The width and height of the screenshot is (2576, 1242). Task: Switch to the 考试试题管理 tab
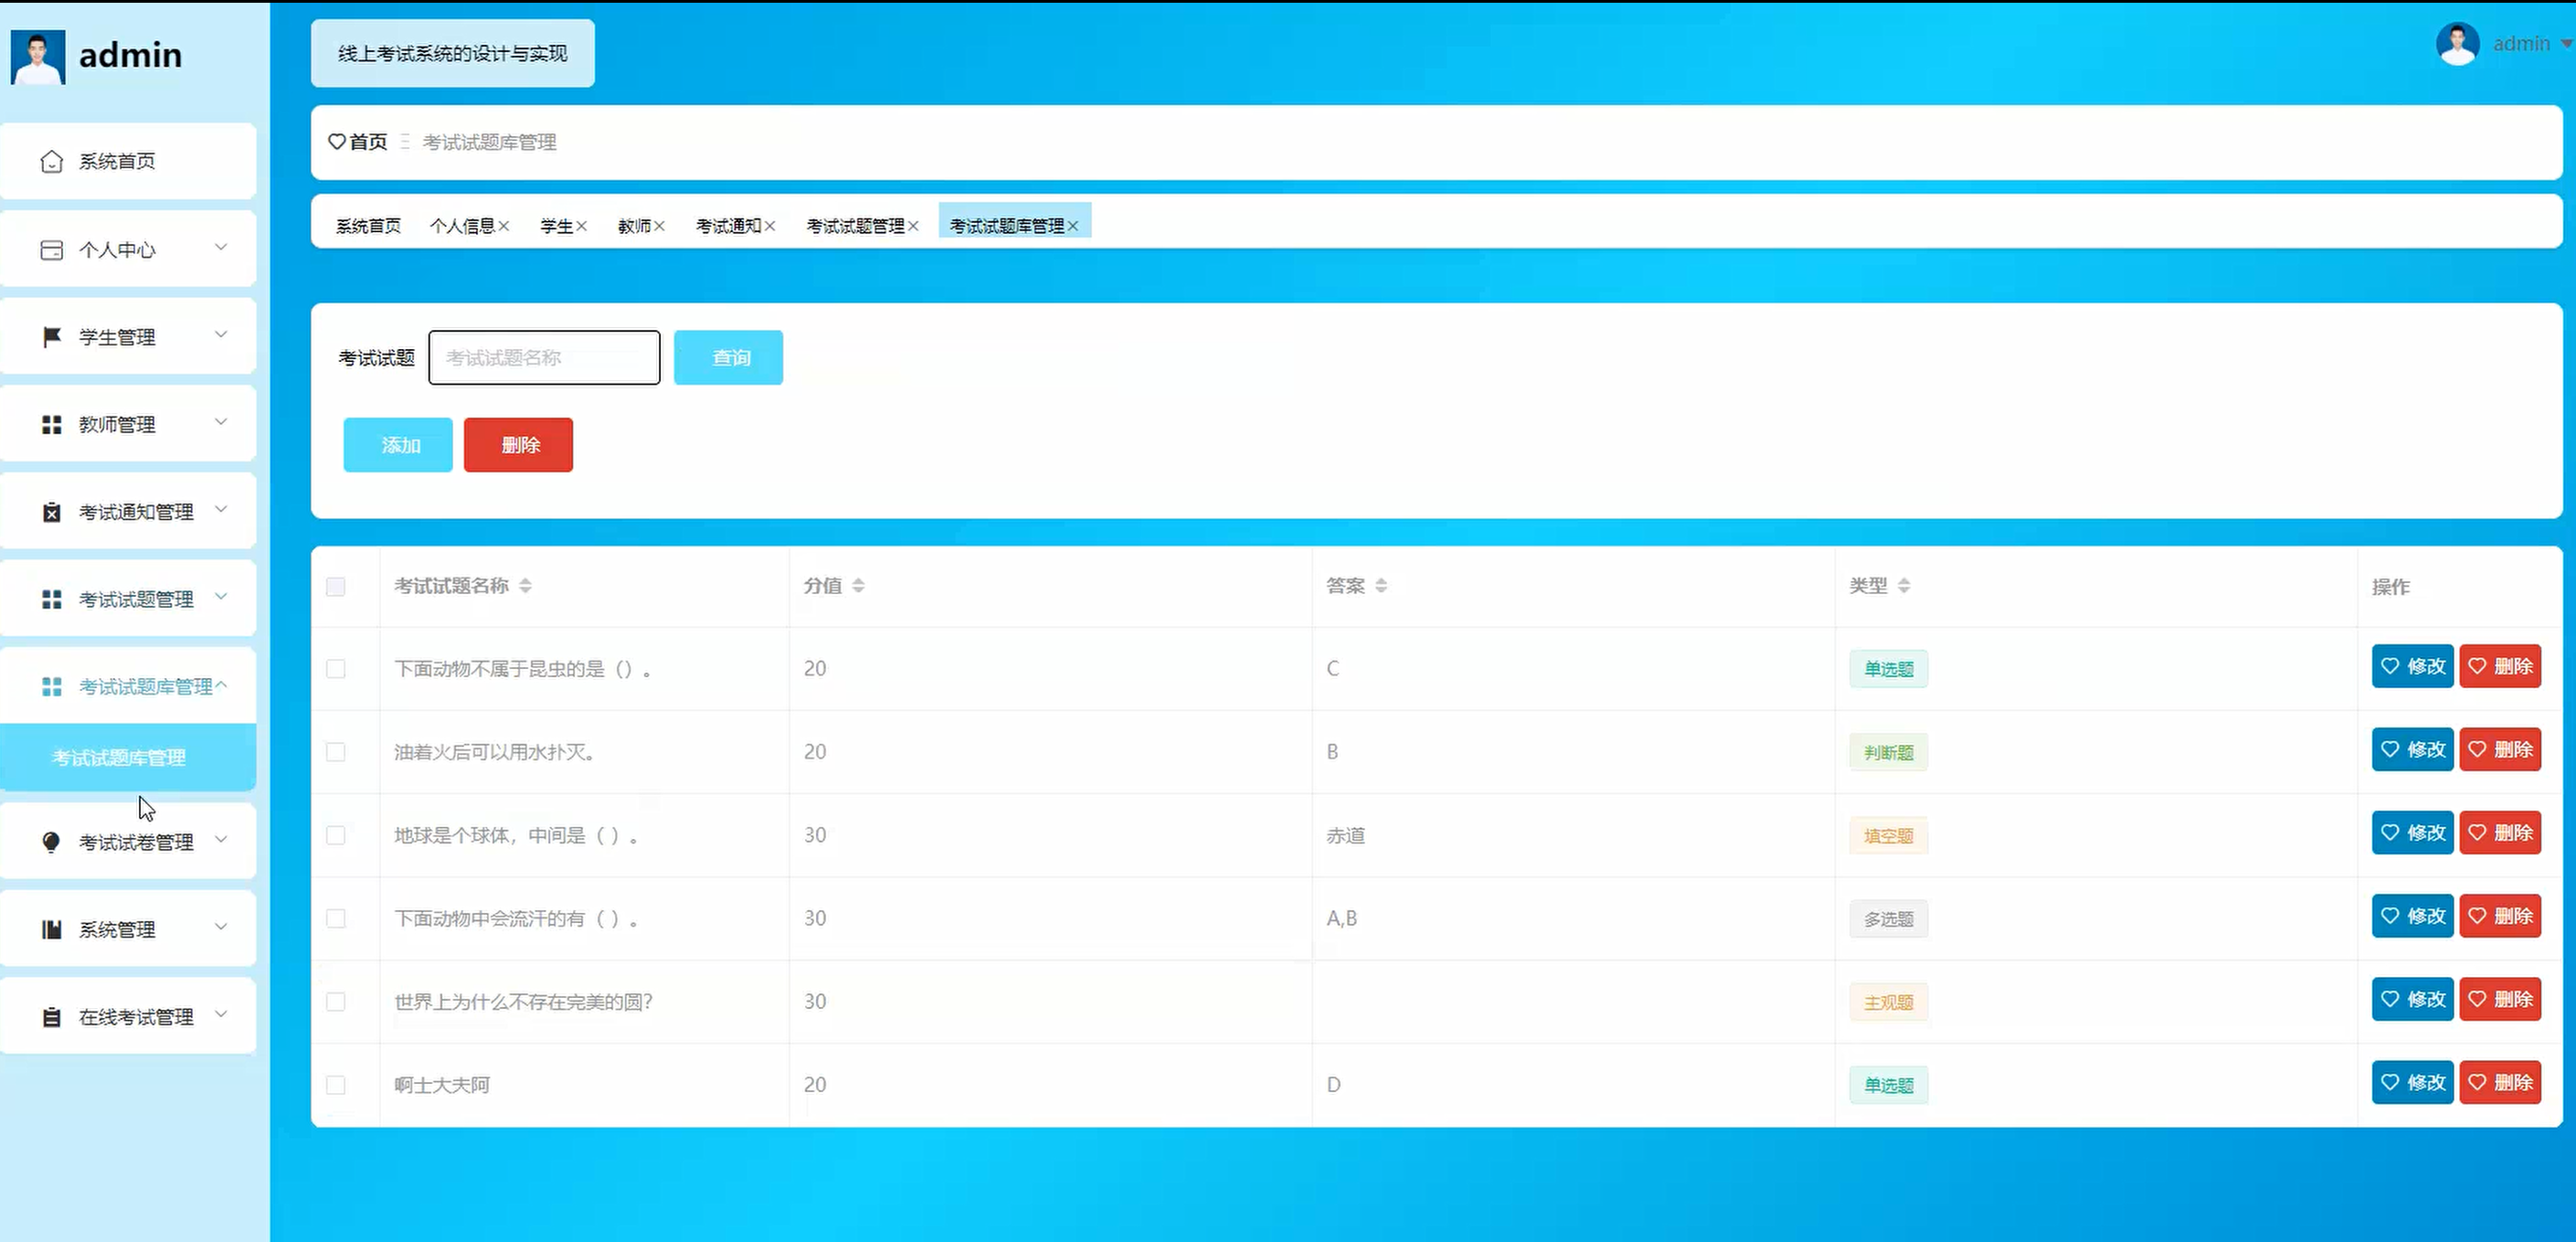[x=855, y=226]
